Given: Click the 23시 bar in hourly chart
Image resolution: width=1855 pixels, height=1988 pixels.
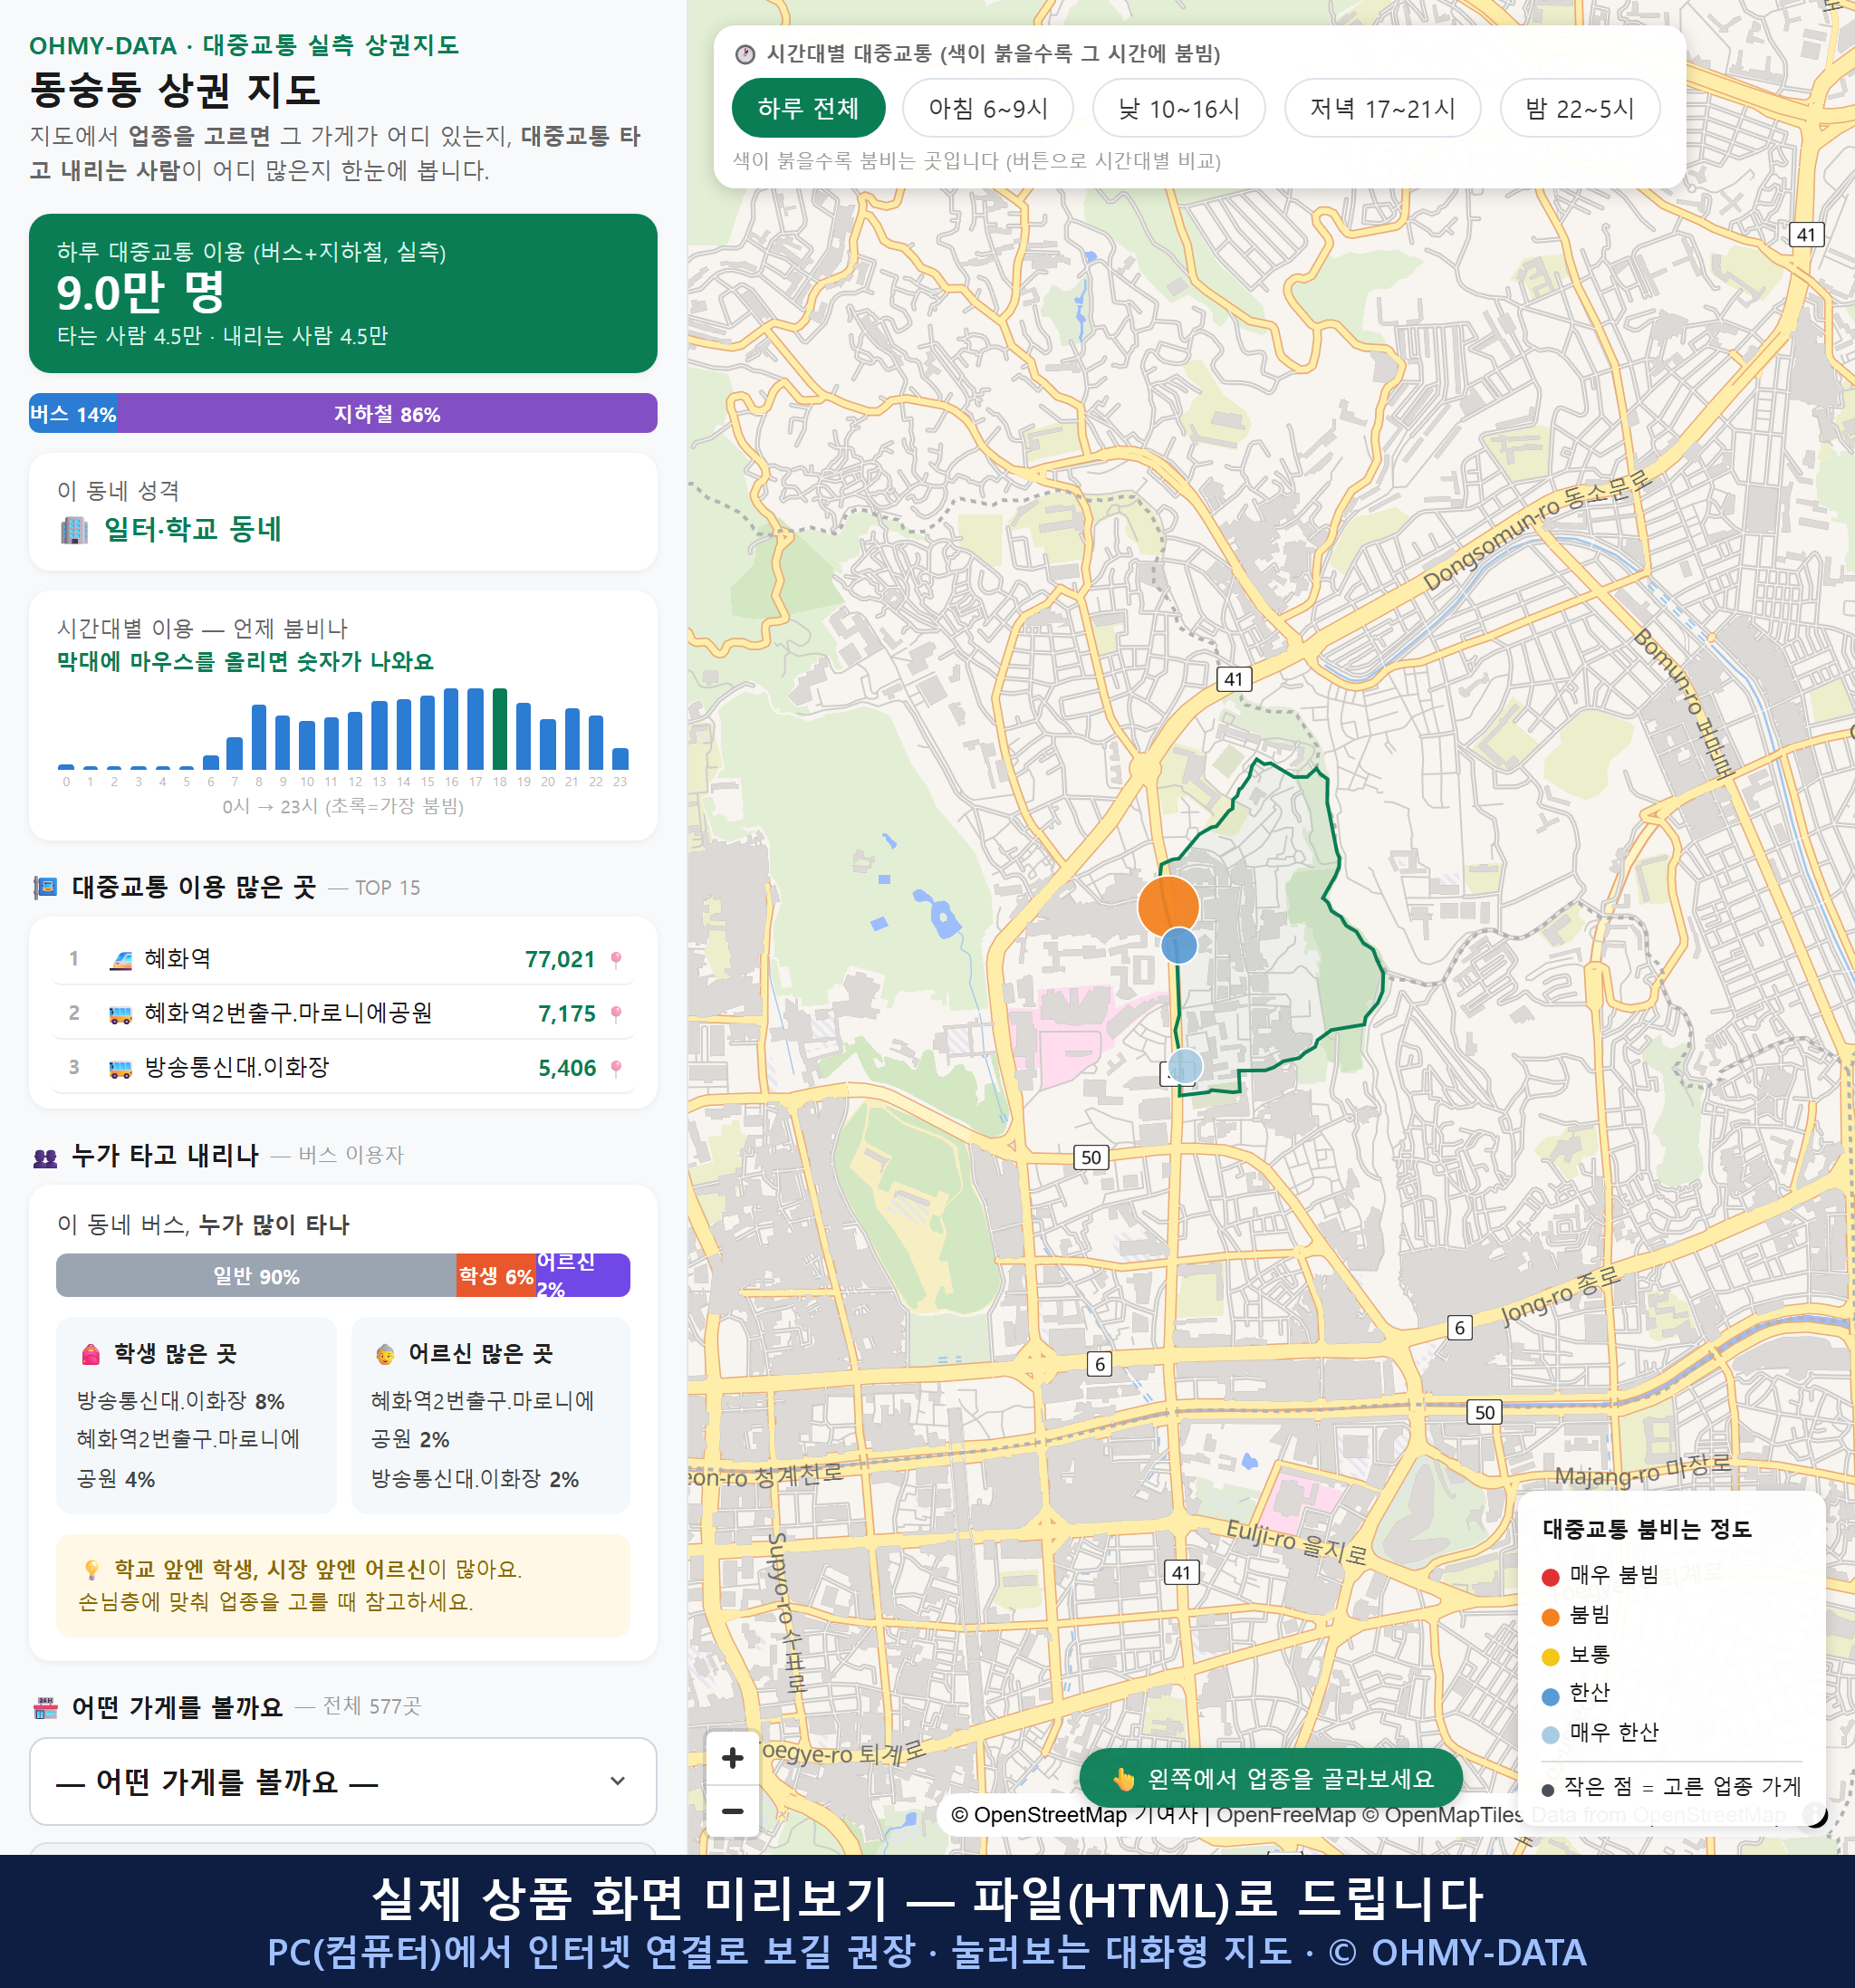Looking at the screenshot, I should tap(620, 758).
